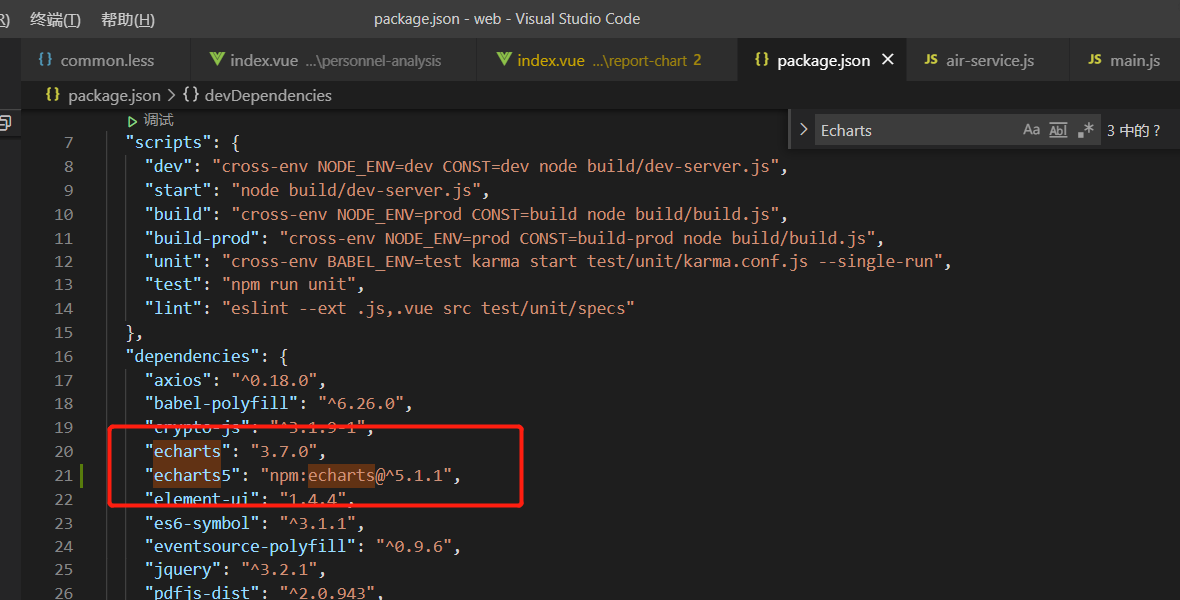Switch to the common.less tab
Image resolution: width=1180 pixels, height=600 pixels.
107,60
